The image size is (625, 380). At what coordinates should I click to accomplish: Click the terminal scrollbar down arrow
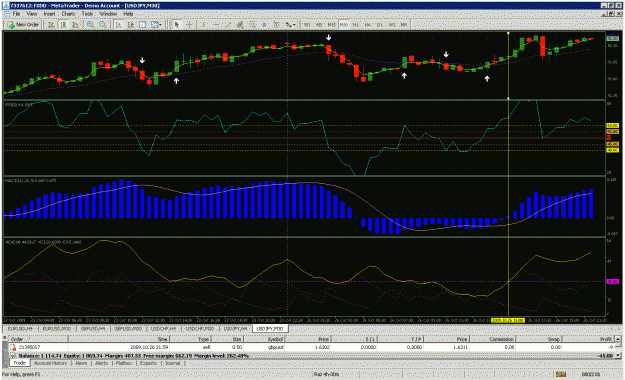pyautogui.click(x=618, y=355)
